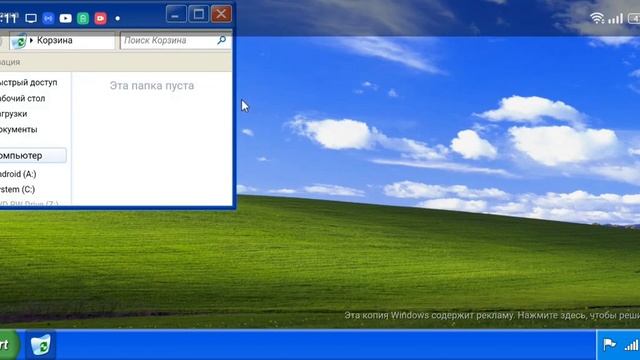This screenshot has width=640, height=360.
Task: Click the network signal icon in system tray
Action: pyautogui.click(x=632, y=345)
